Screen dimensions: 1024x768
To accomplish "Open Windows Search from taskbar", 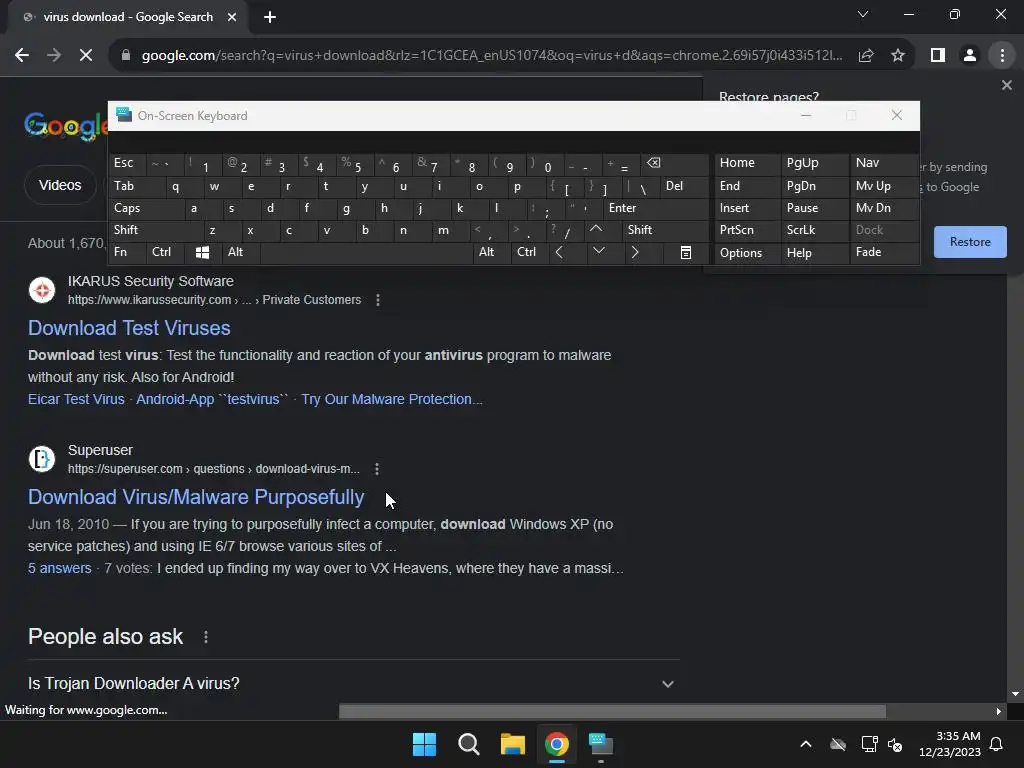I will [x=468, y=744].
